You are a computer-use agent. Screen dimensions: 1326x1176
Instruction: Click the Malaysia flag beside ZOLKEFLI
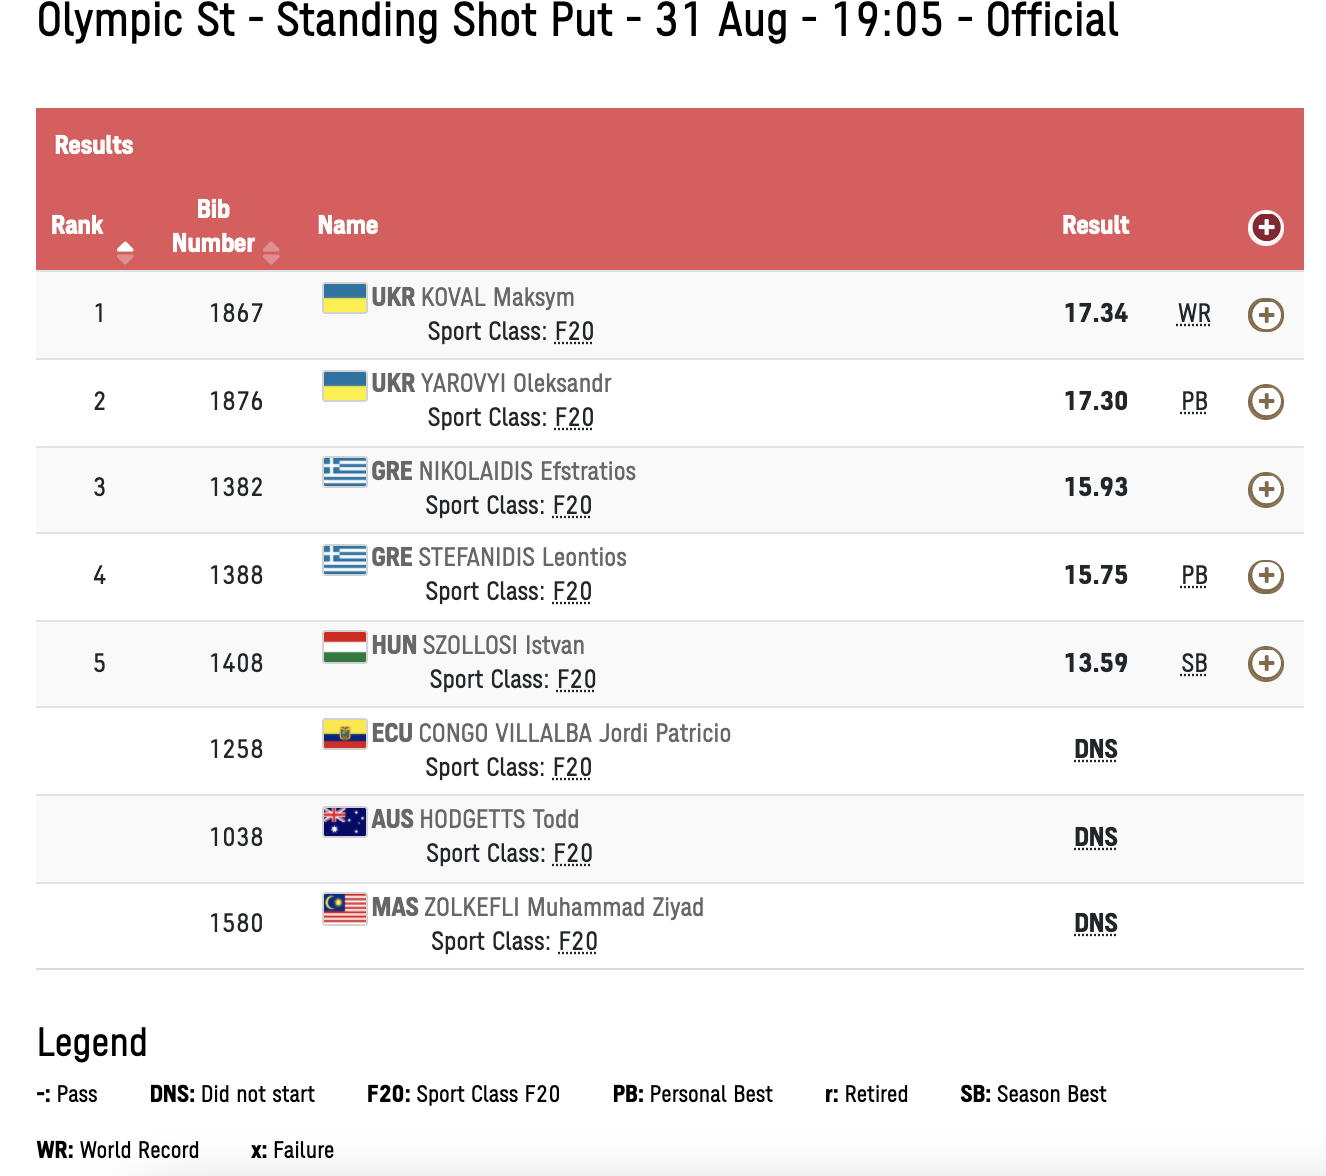pos(344,908)
